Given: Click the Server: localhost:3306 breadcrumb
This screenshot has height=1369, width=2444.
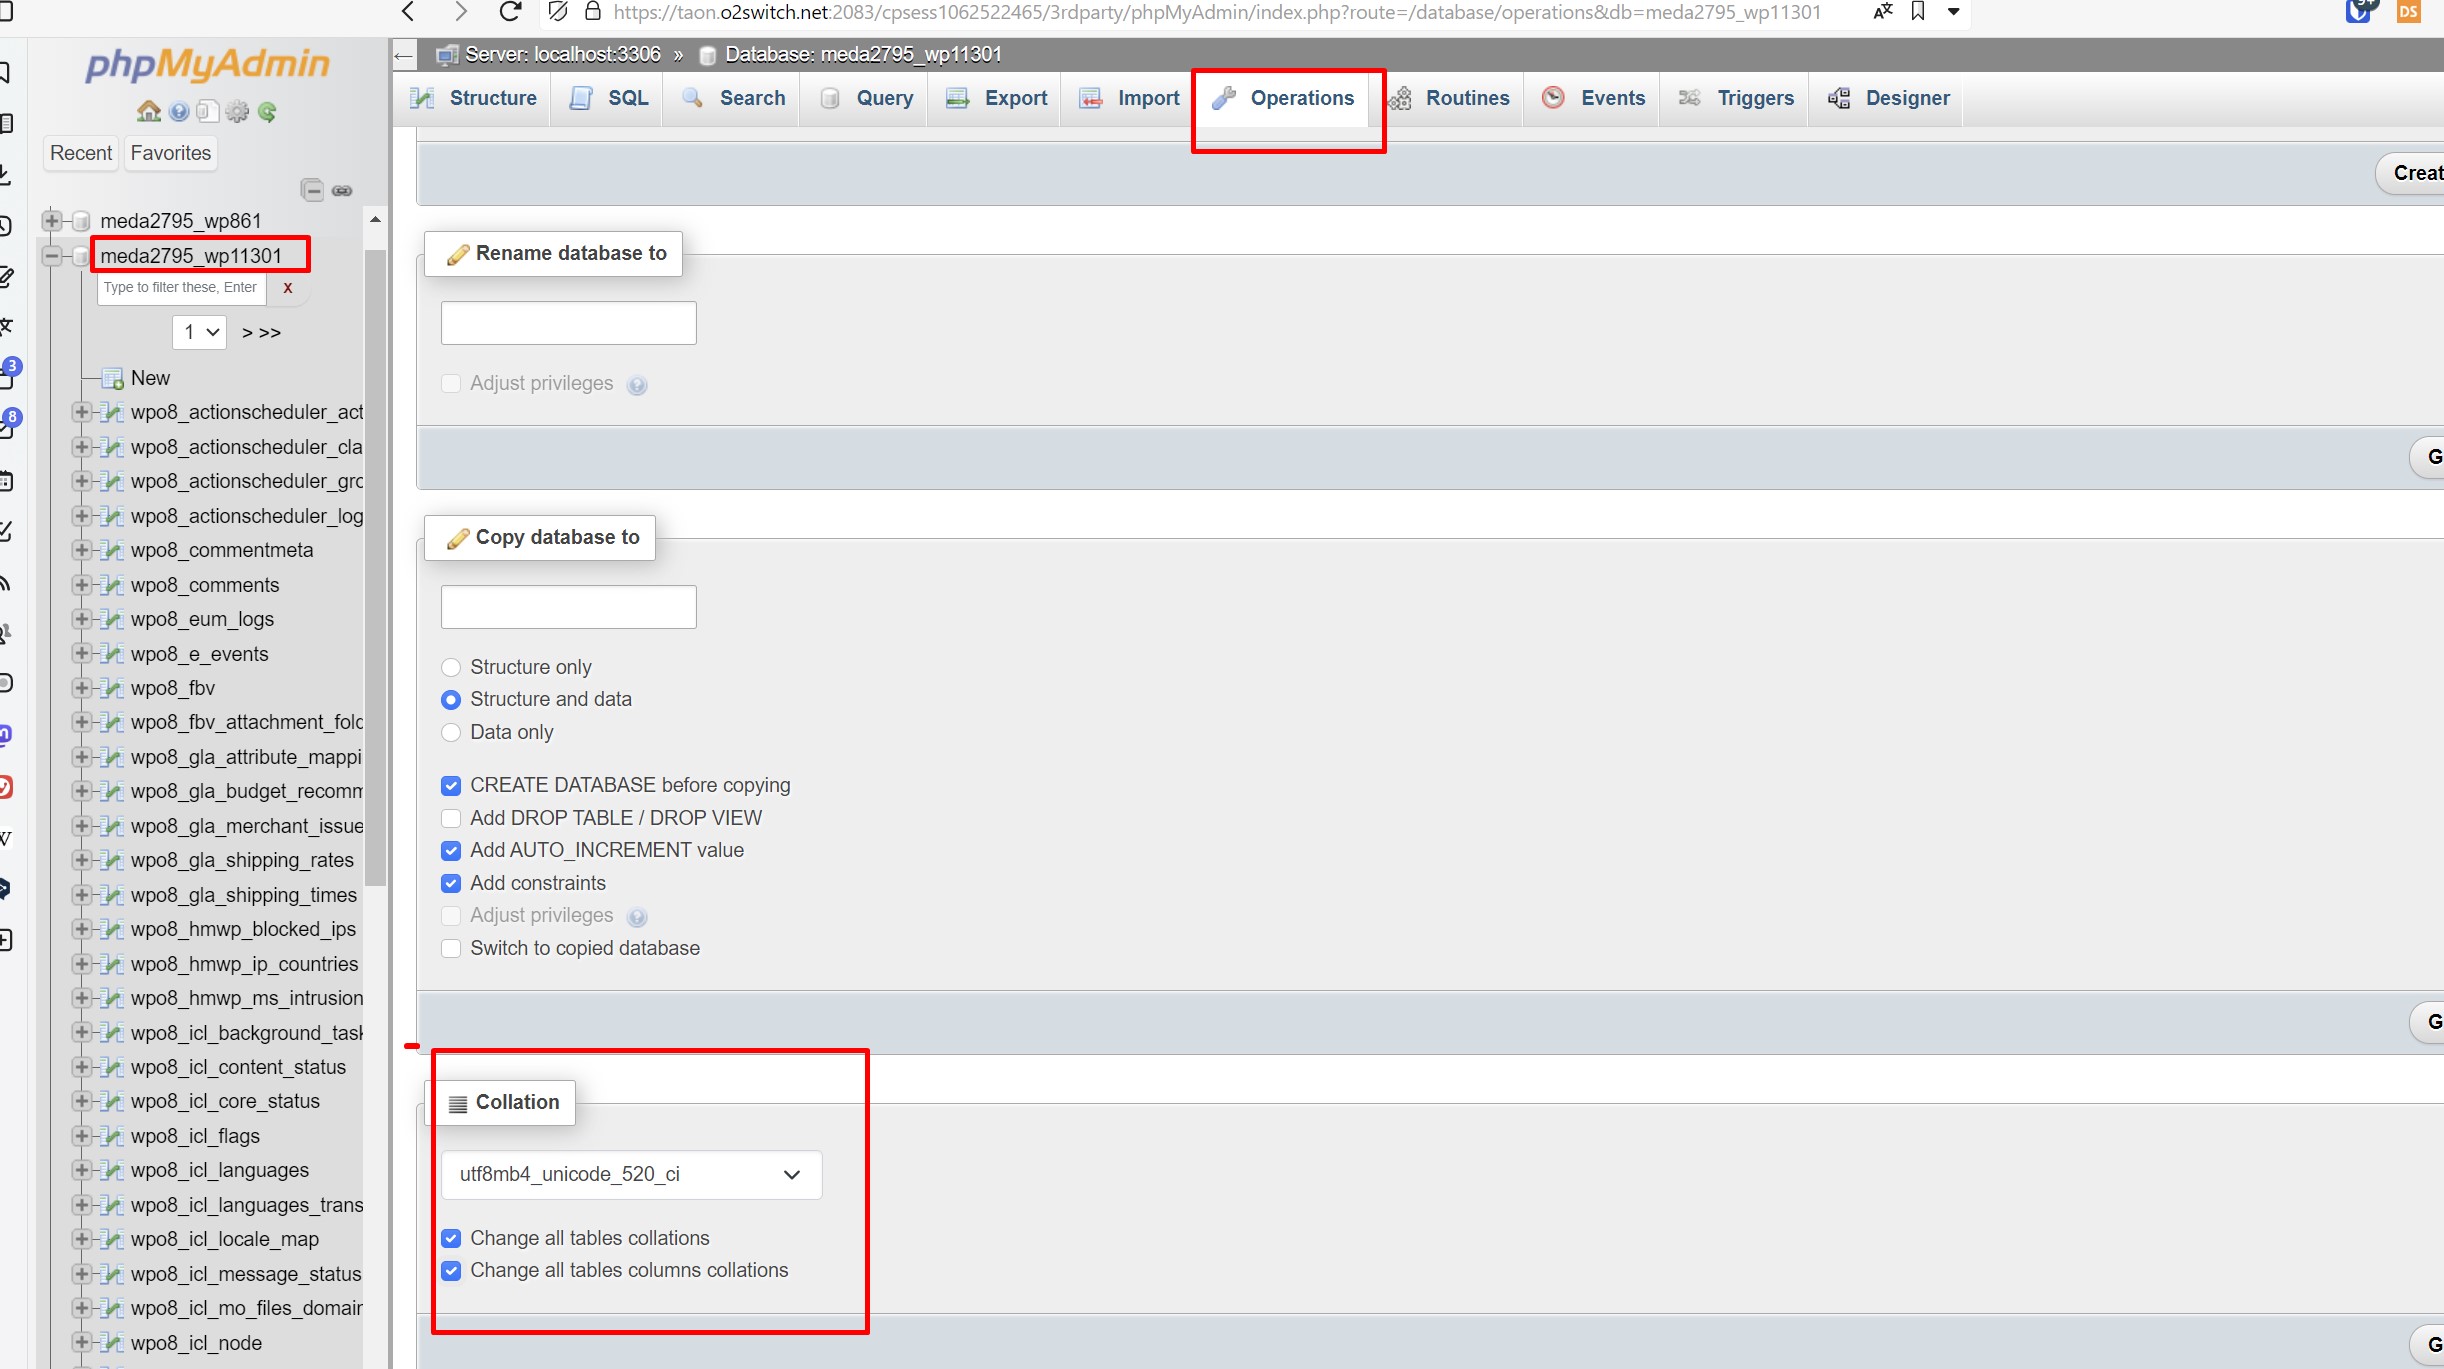Looking at the screenshot, I should [x=563, y=55].
